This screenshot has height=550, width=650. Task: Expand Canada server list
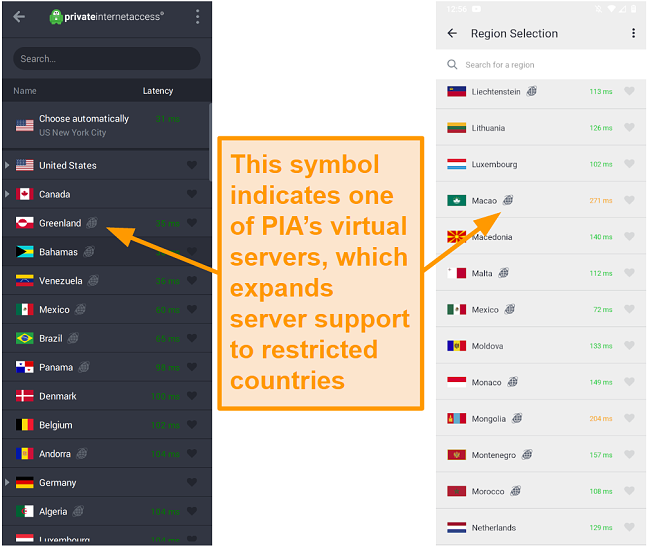point(7,194)
